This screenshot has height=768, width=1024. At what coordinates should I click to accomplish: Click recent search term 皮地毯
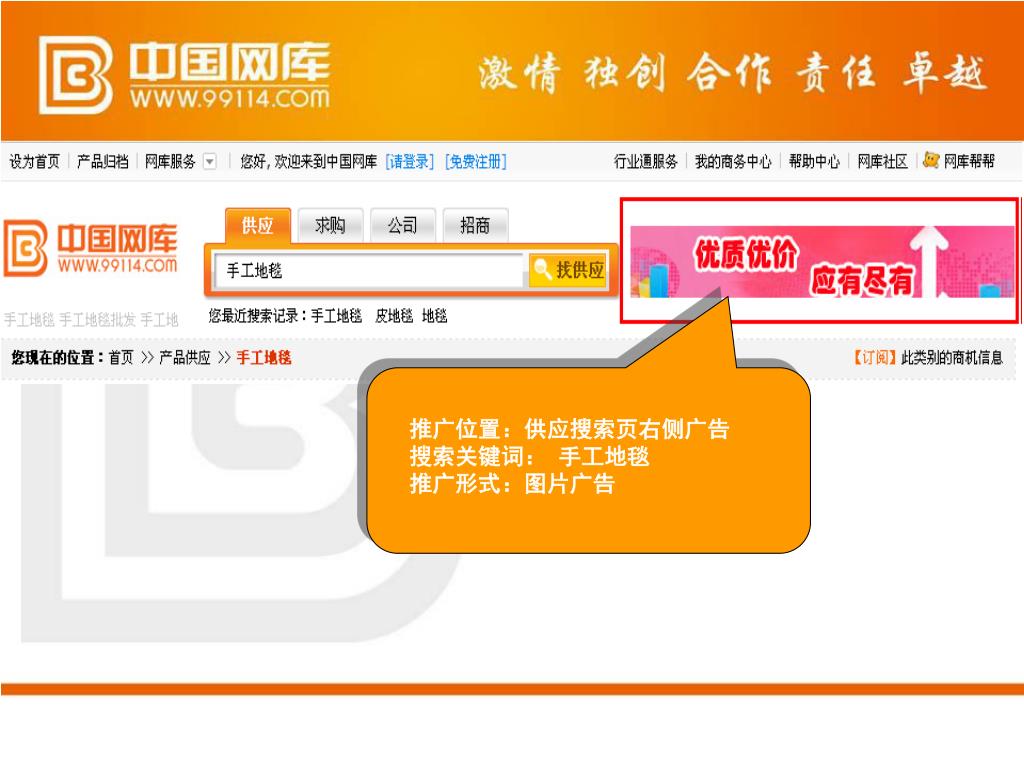tap(394, 316)
